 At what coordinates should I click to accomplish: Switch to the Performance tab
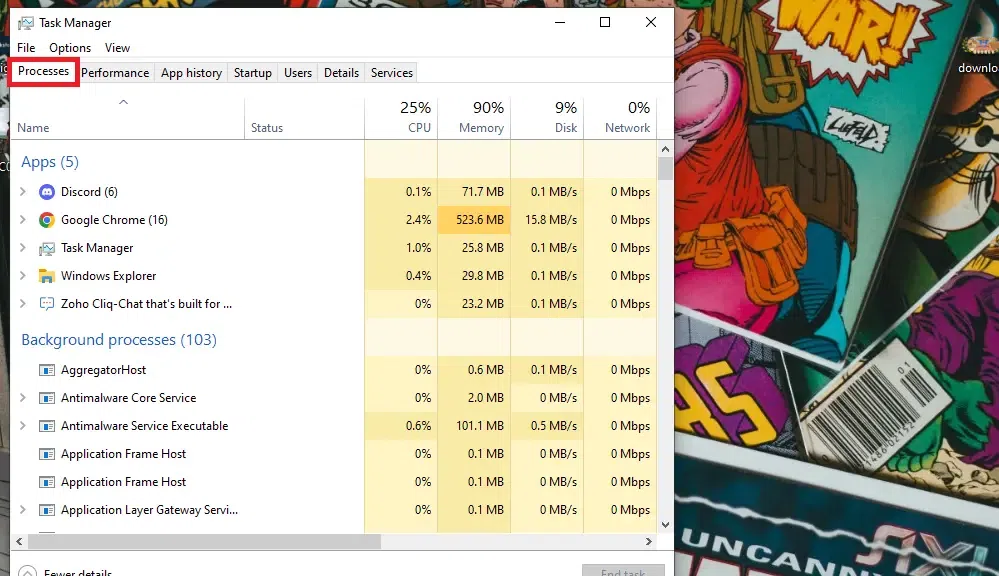[115, 73]
